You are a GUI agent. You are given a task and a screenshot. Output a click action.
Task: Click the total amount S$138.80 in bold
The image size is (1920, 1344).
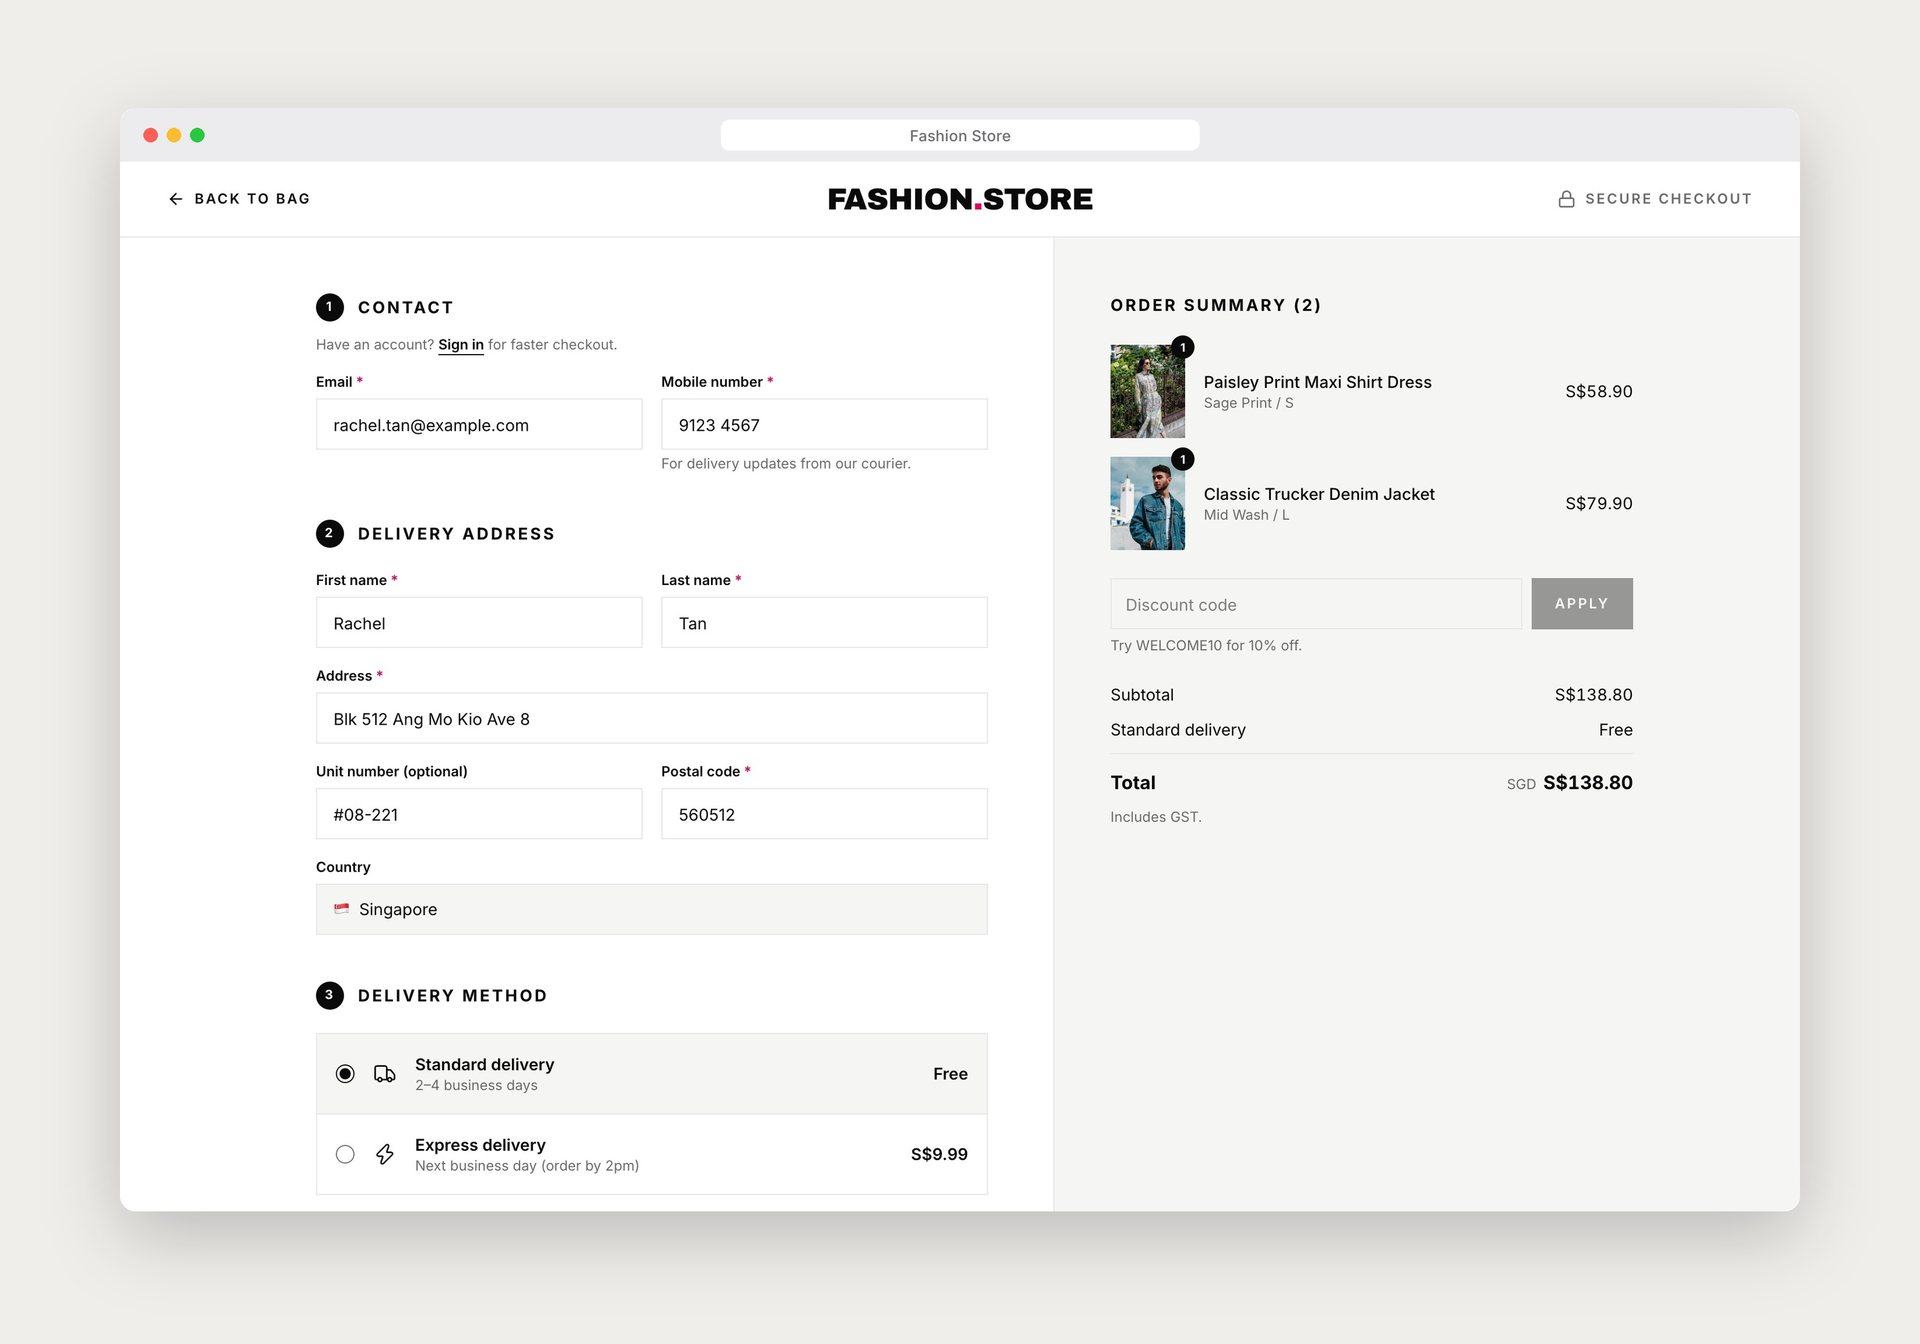point(1587,782)
